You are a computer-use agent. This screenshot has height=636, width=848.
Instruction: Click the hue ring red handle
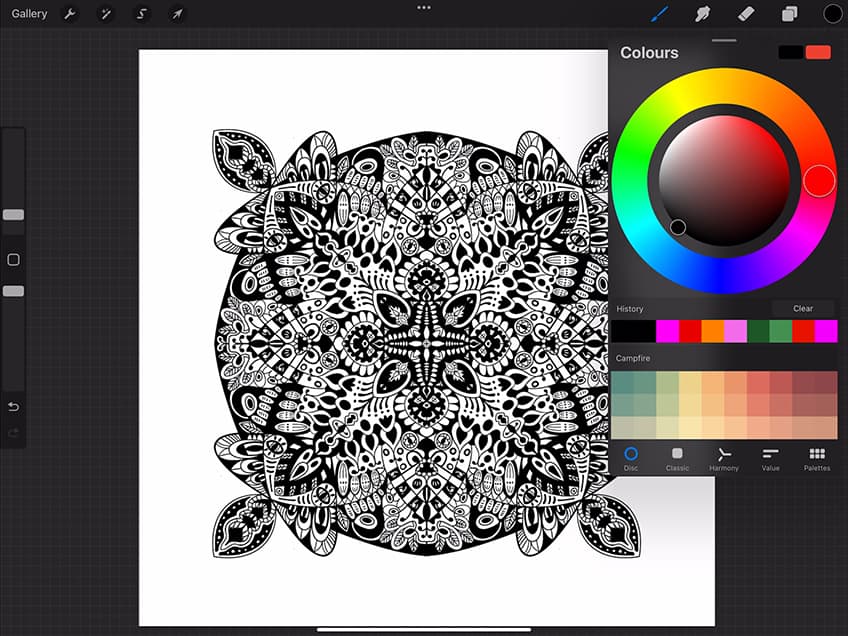pos(819,181)
